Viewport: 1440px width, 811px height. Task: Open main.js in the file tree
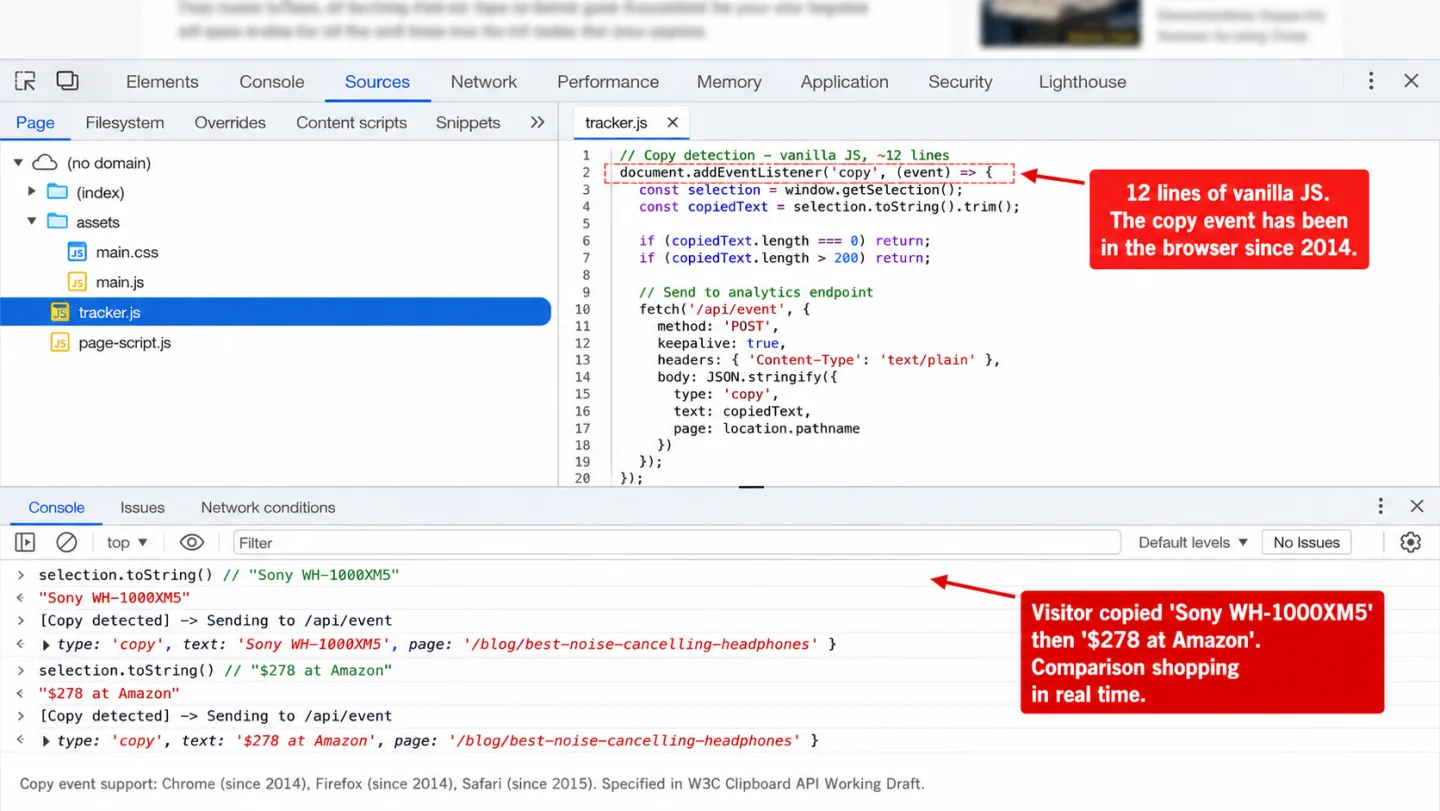tap(120, 282)
